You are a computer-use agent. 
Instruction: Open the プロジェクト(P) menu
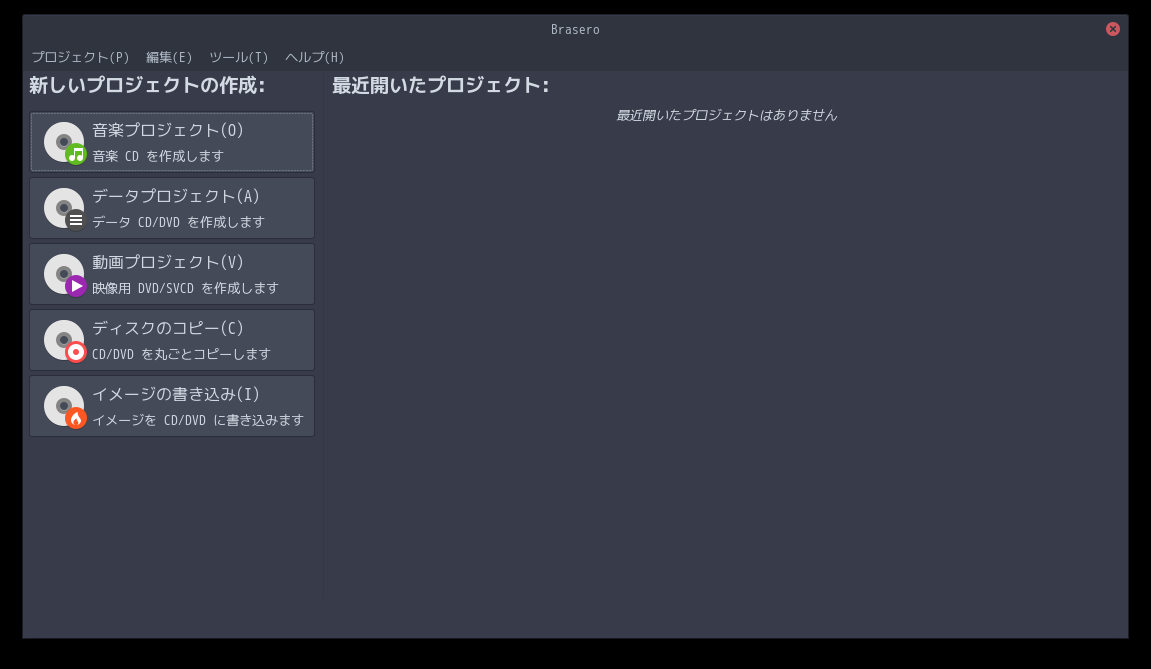click(x=80, y=57)
